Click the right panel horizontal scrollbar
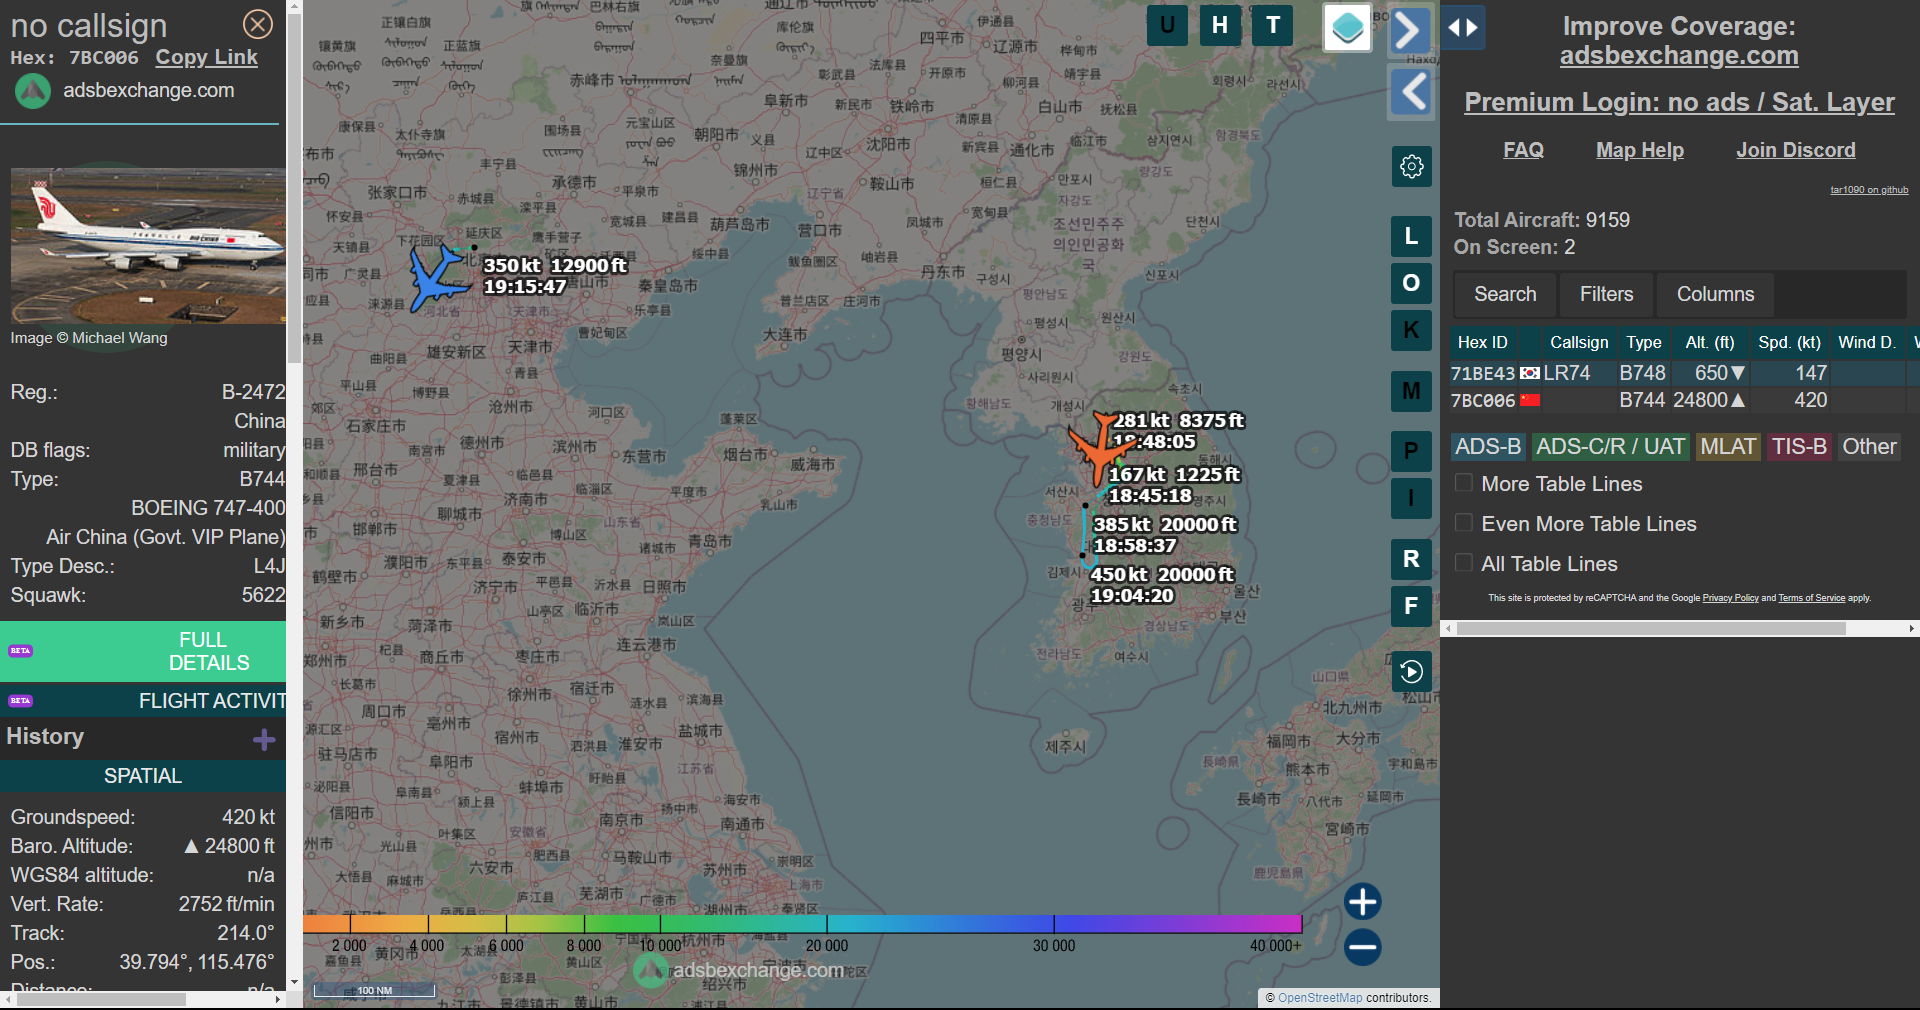Image resolution: width=1920 pixels, height=1010 pixels. 1650,629
